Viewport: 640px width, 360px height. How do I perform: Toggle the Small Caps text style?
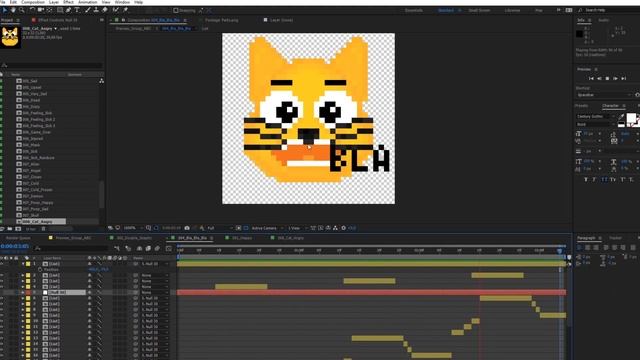click(x=613, y=180)
